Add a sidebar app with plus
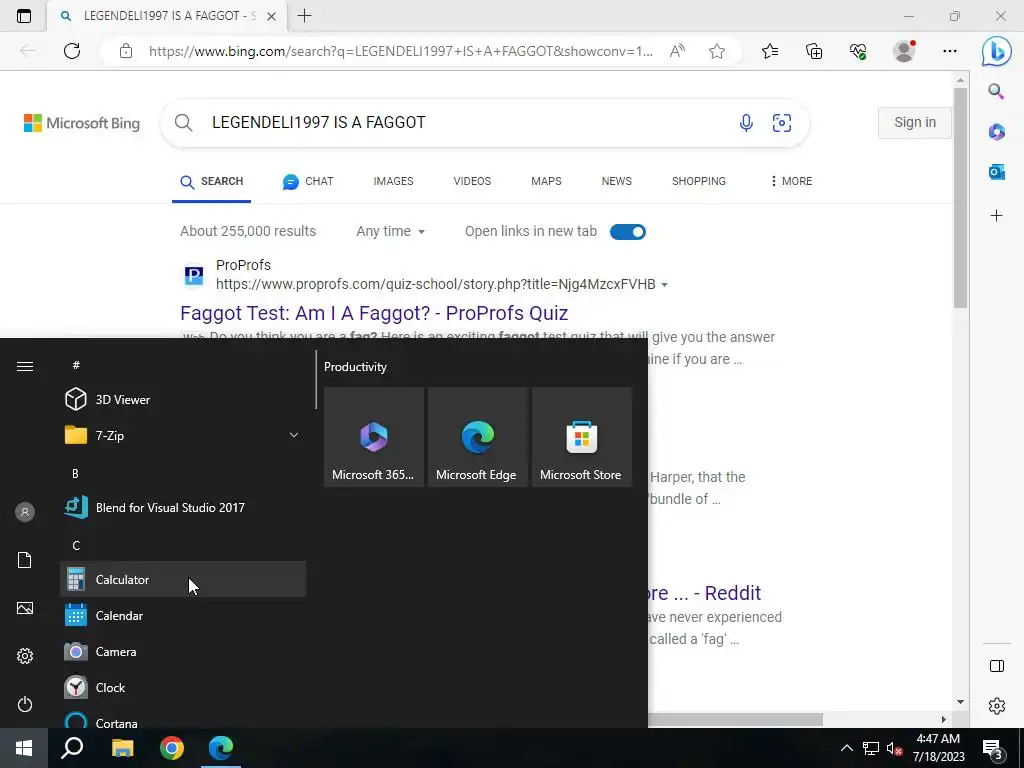This screenshot has height=768, width=1024. 997,216
